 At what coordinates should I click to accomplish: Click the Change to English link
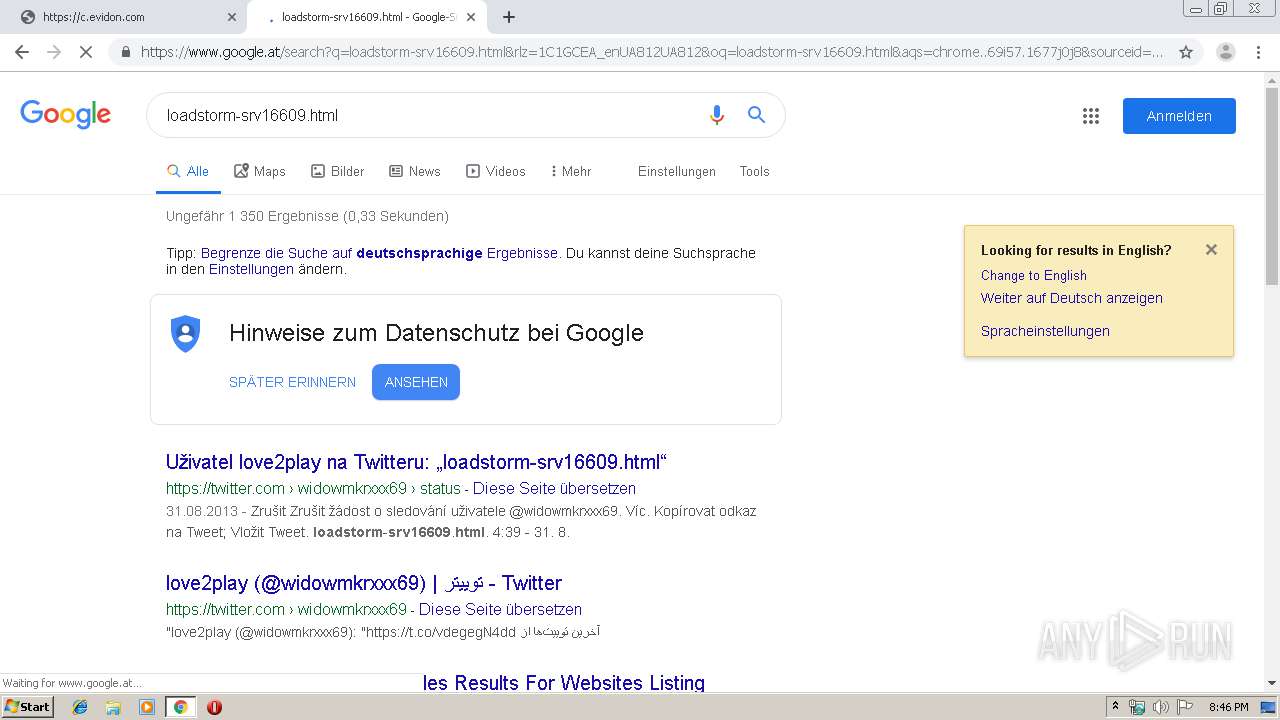coord(1033,275)
